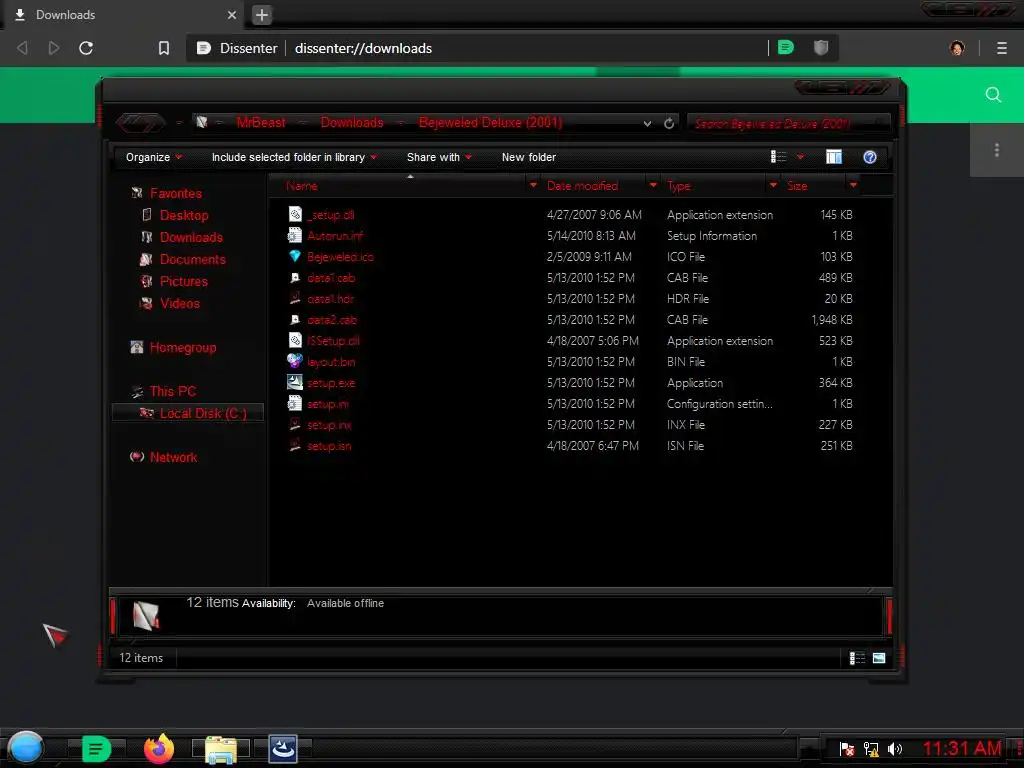Open the Share with menu
The height and width of the screenshot is (768, 1024).
(x=439, y=157)
